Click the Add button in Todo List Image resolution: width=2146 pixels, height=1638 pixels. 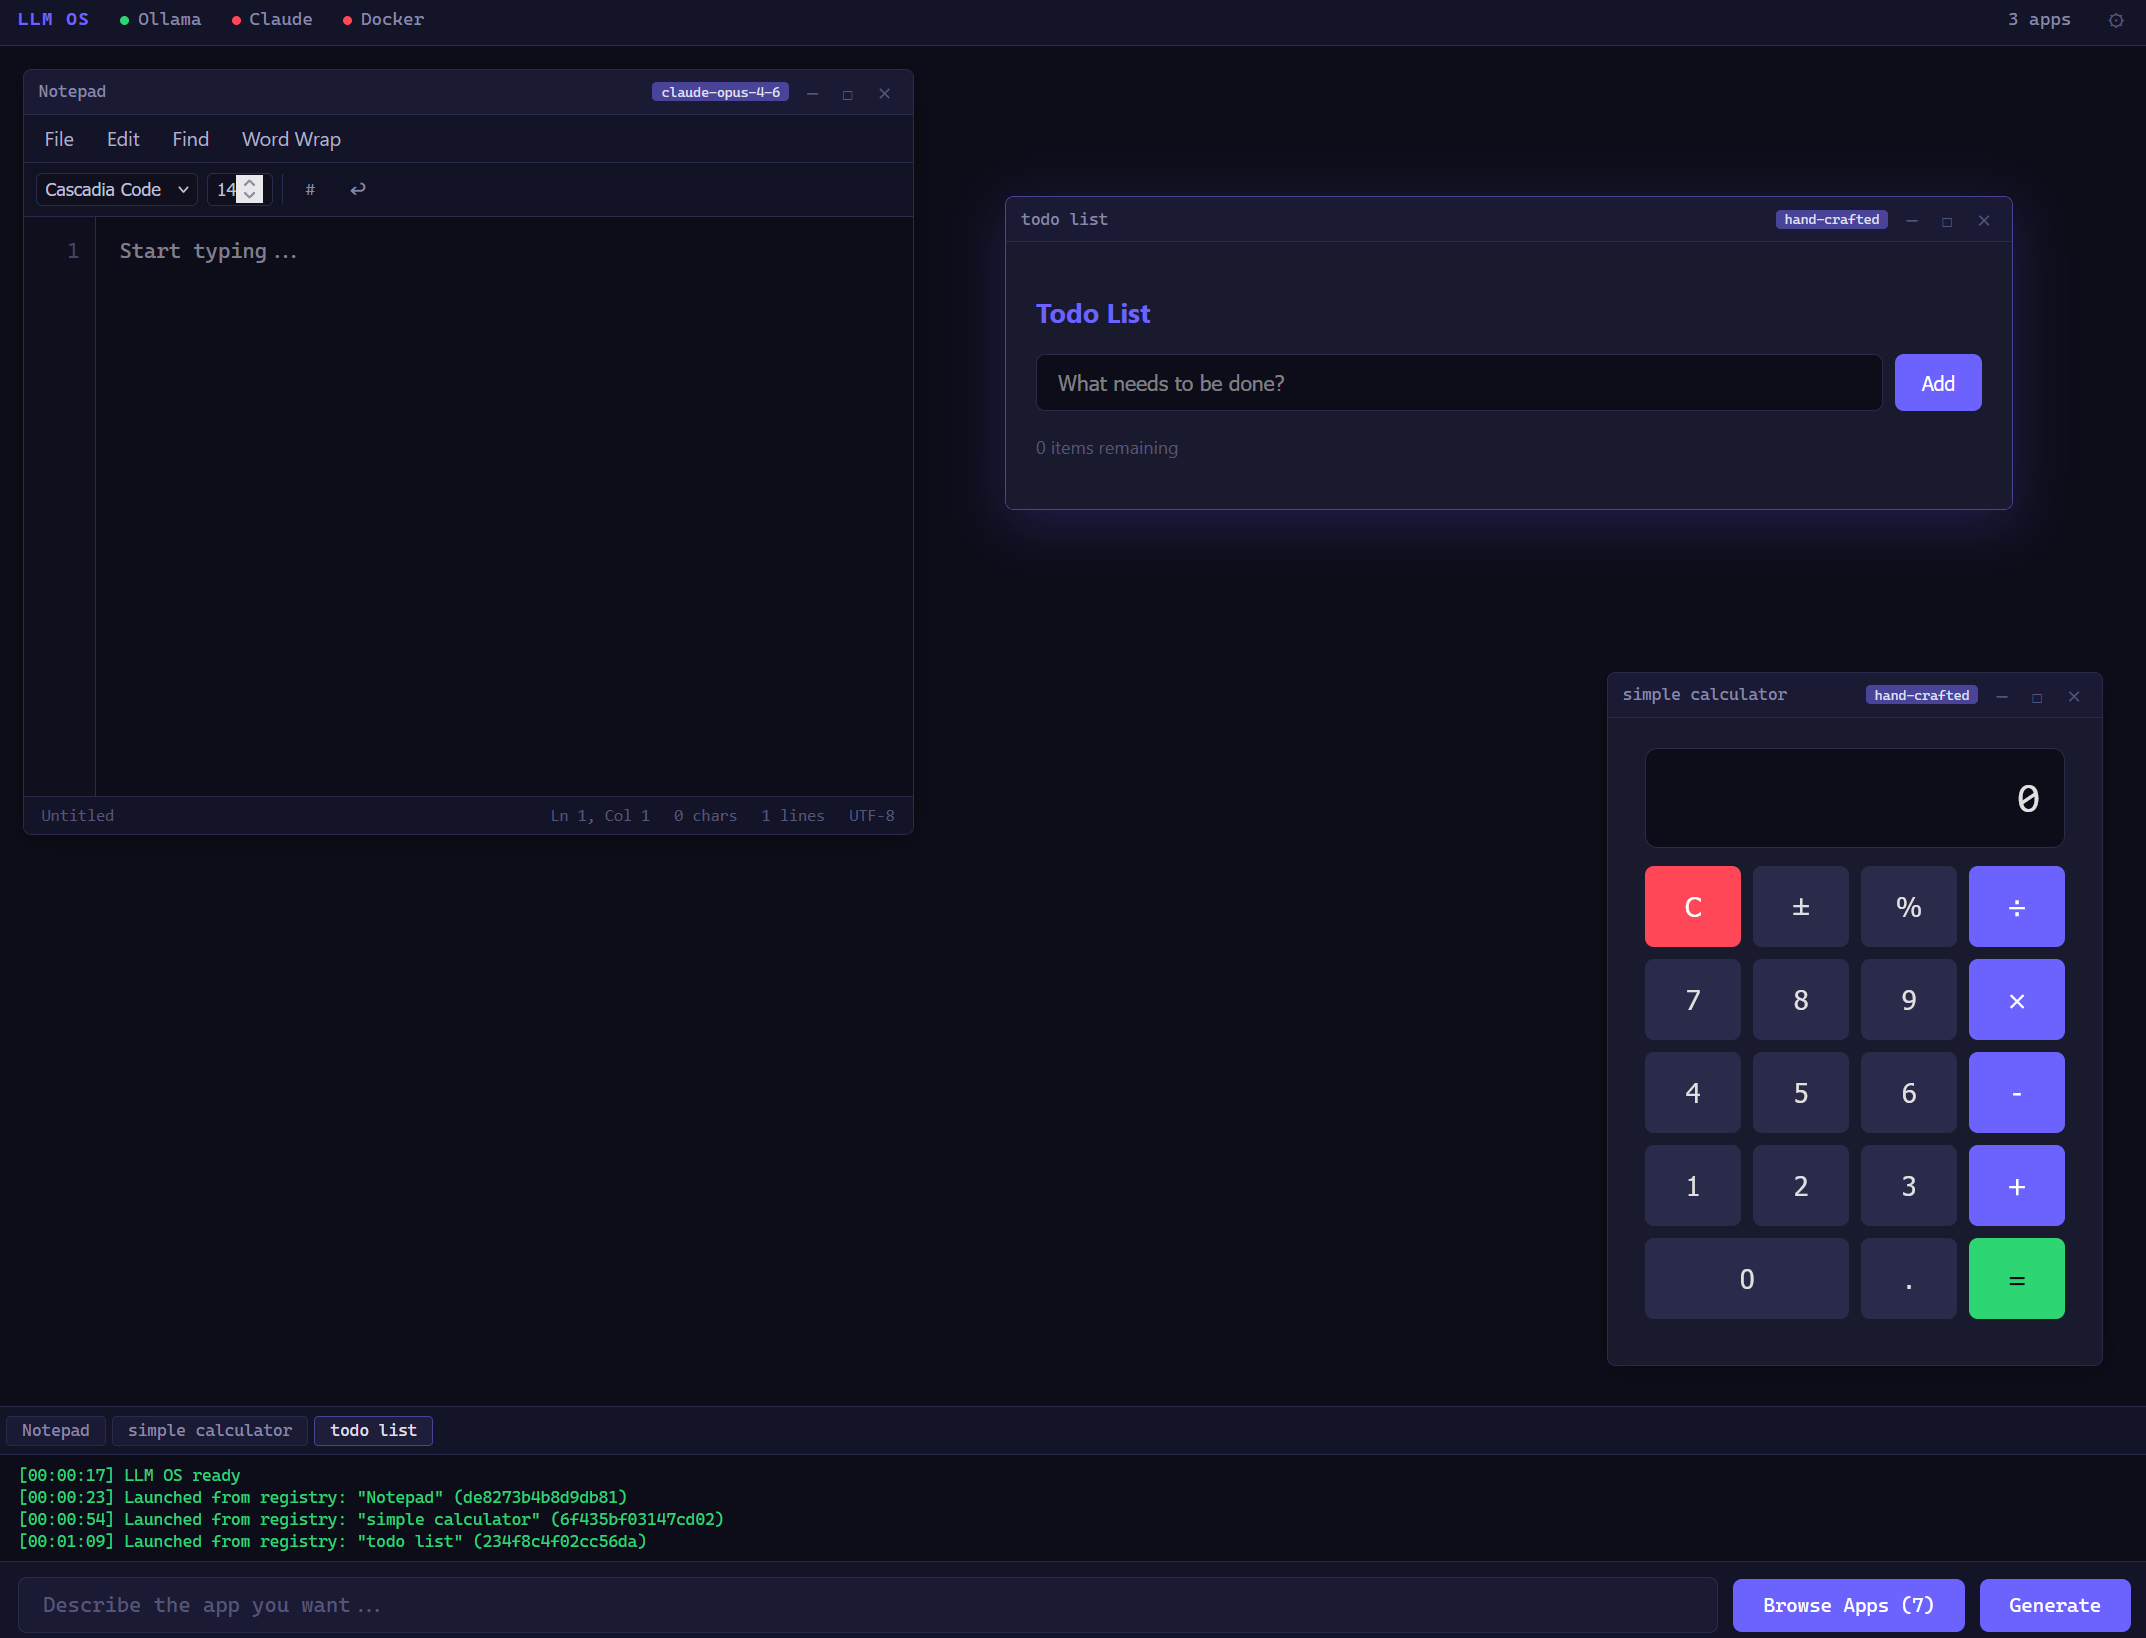click(x=1937, y=383)
